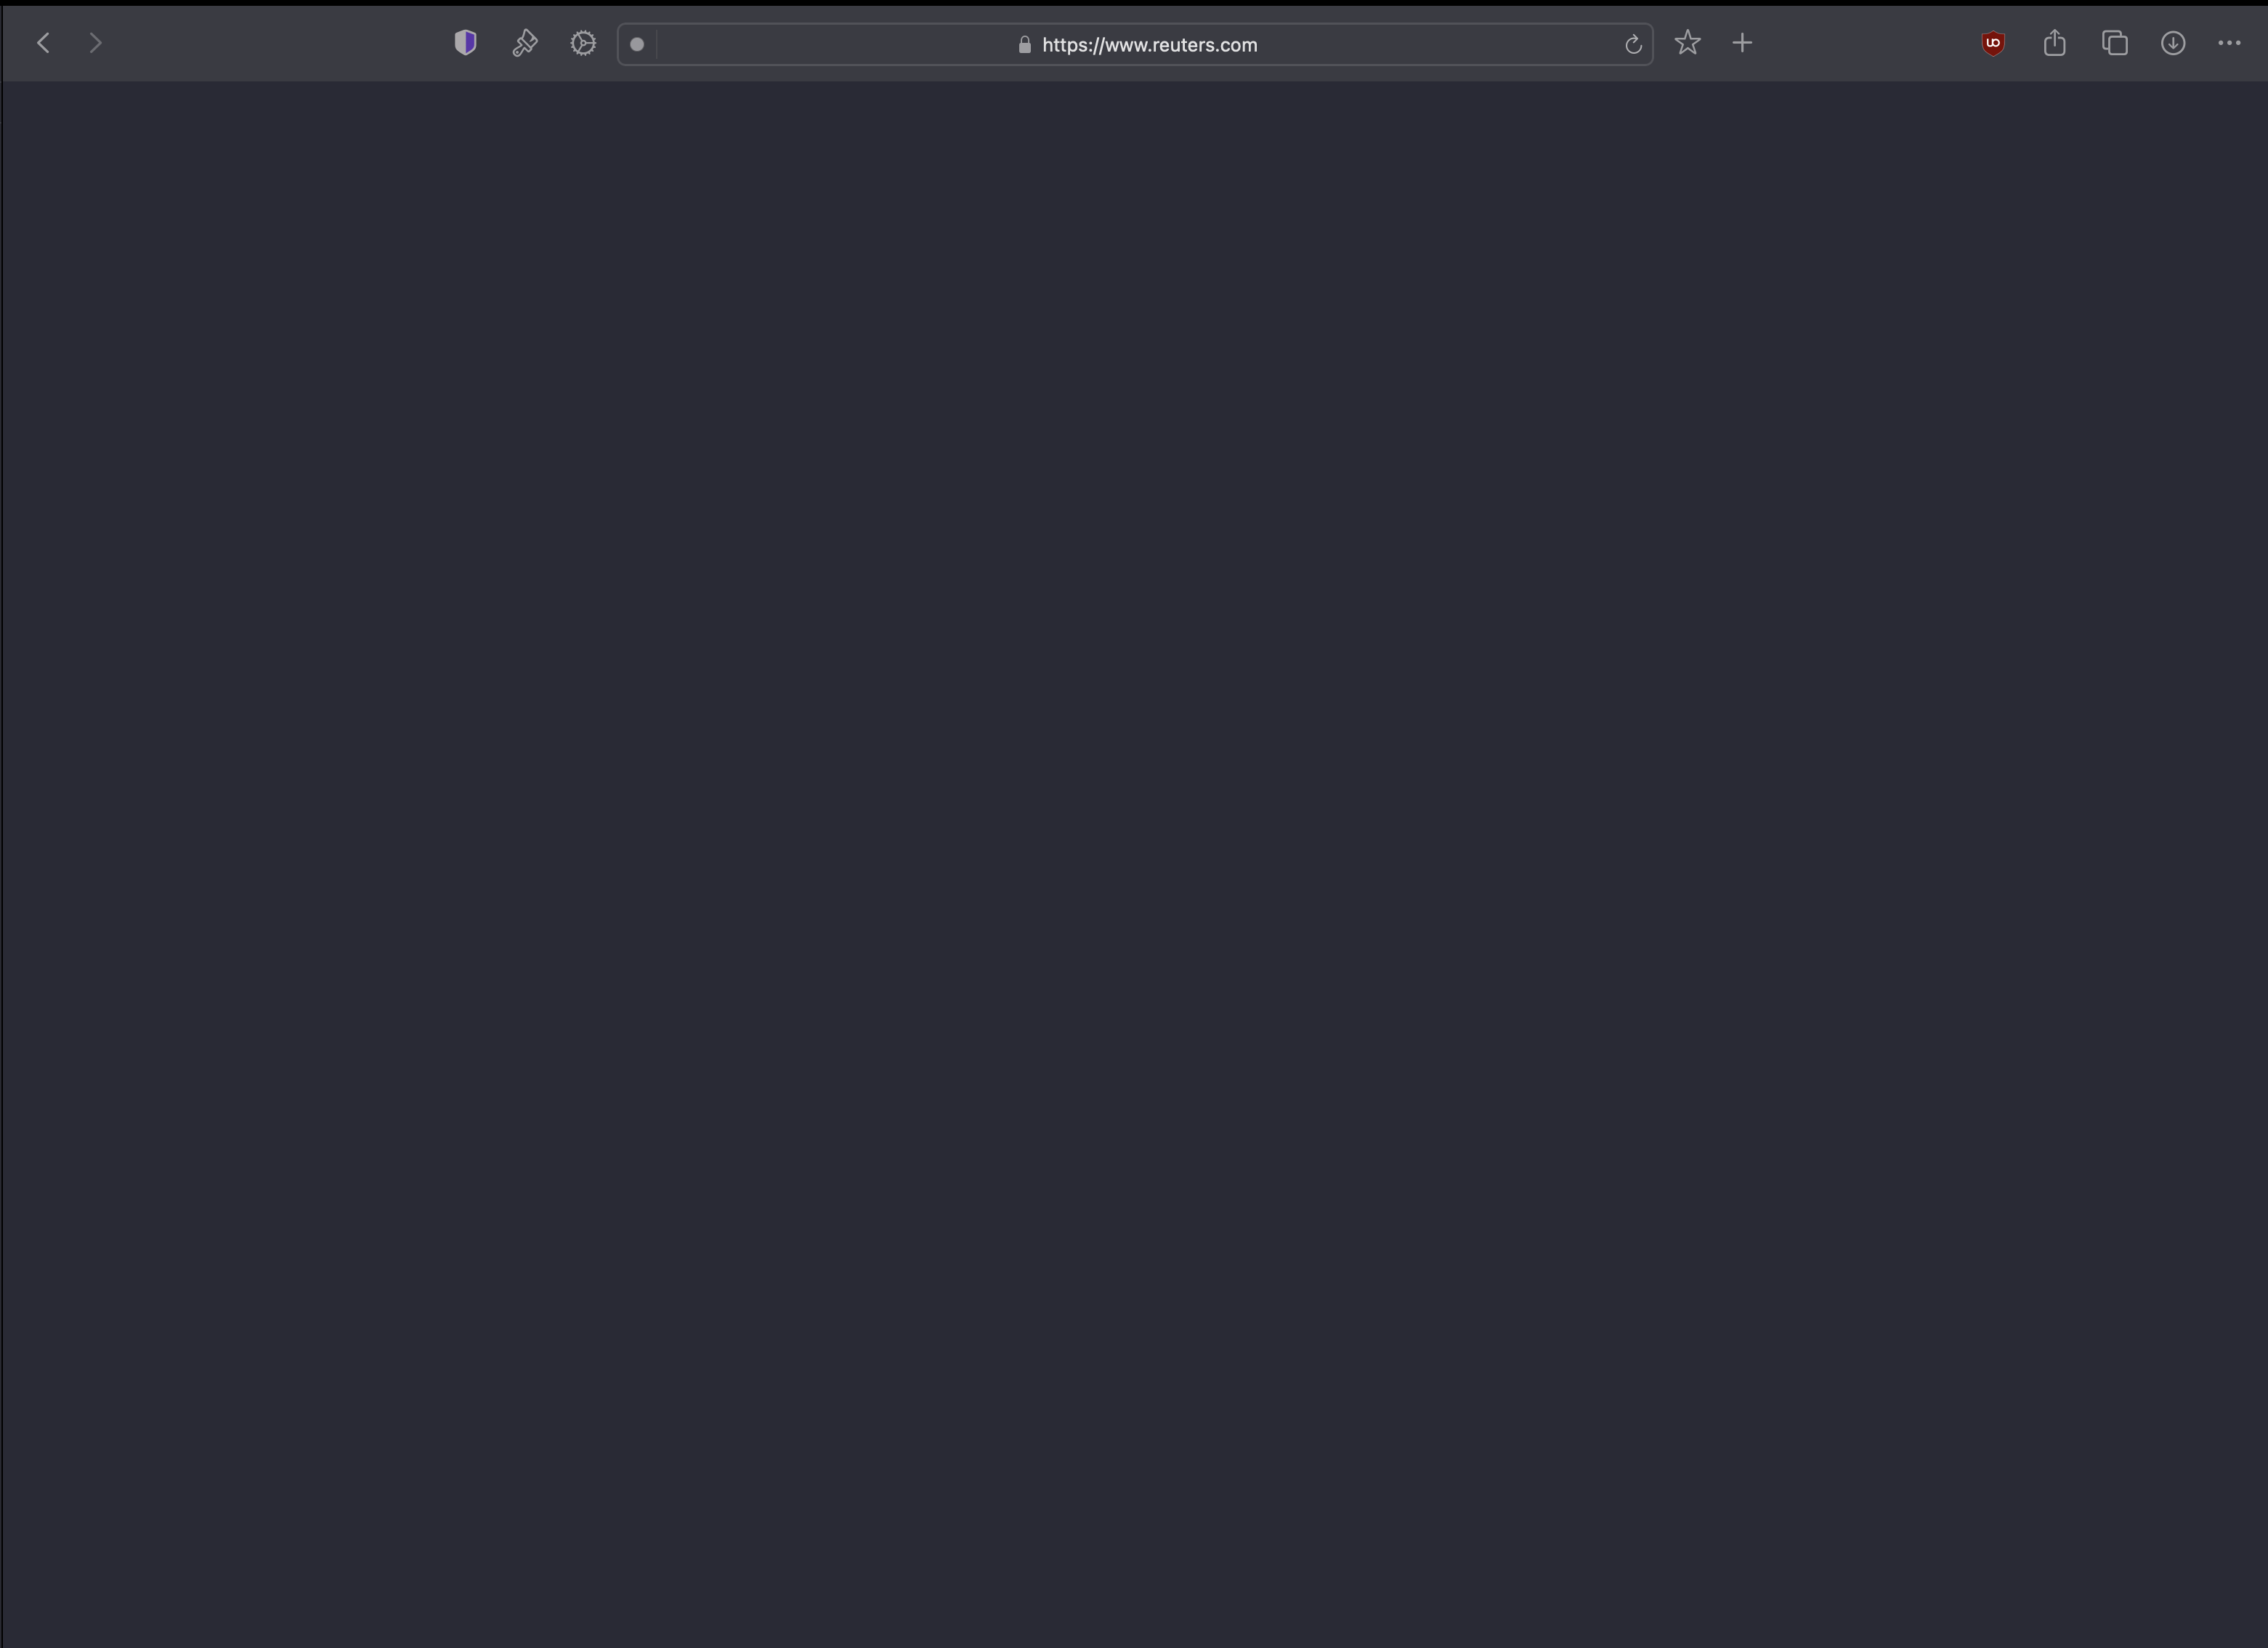Click the share icon in toolbar

(x=2054, y=43)
